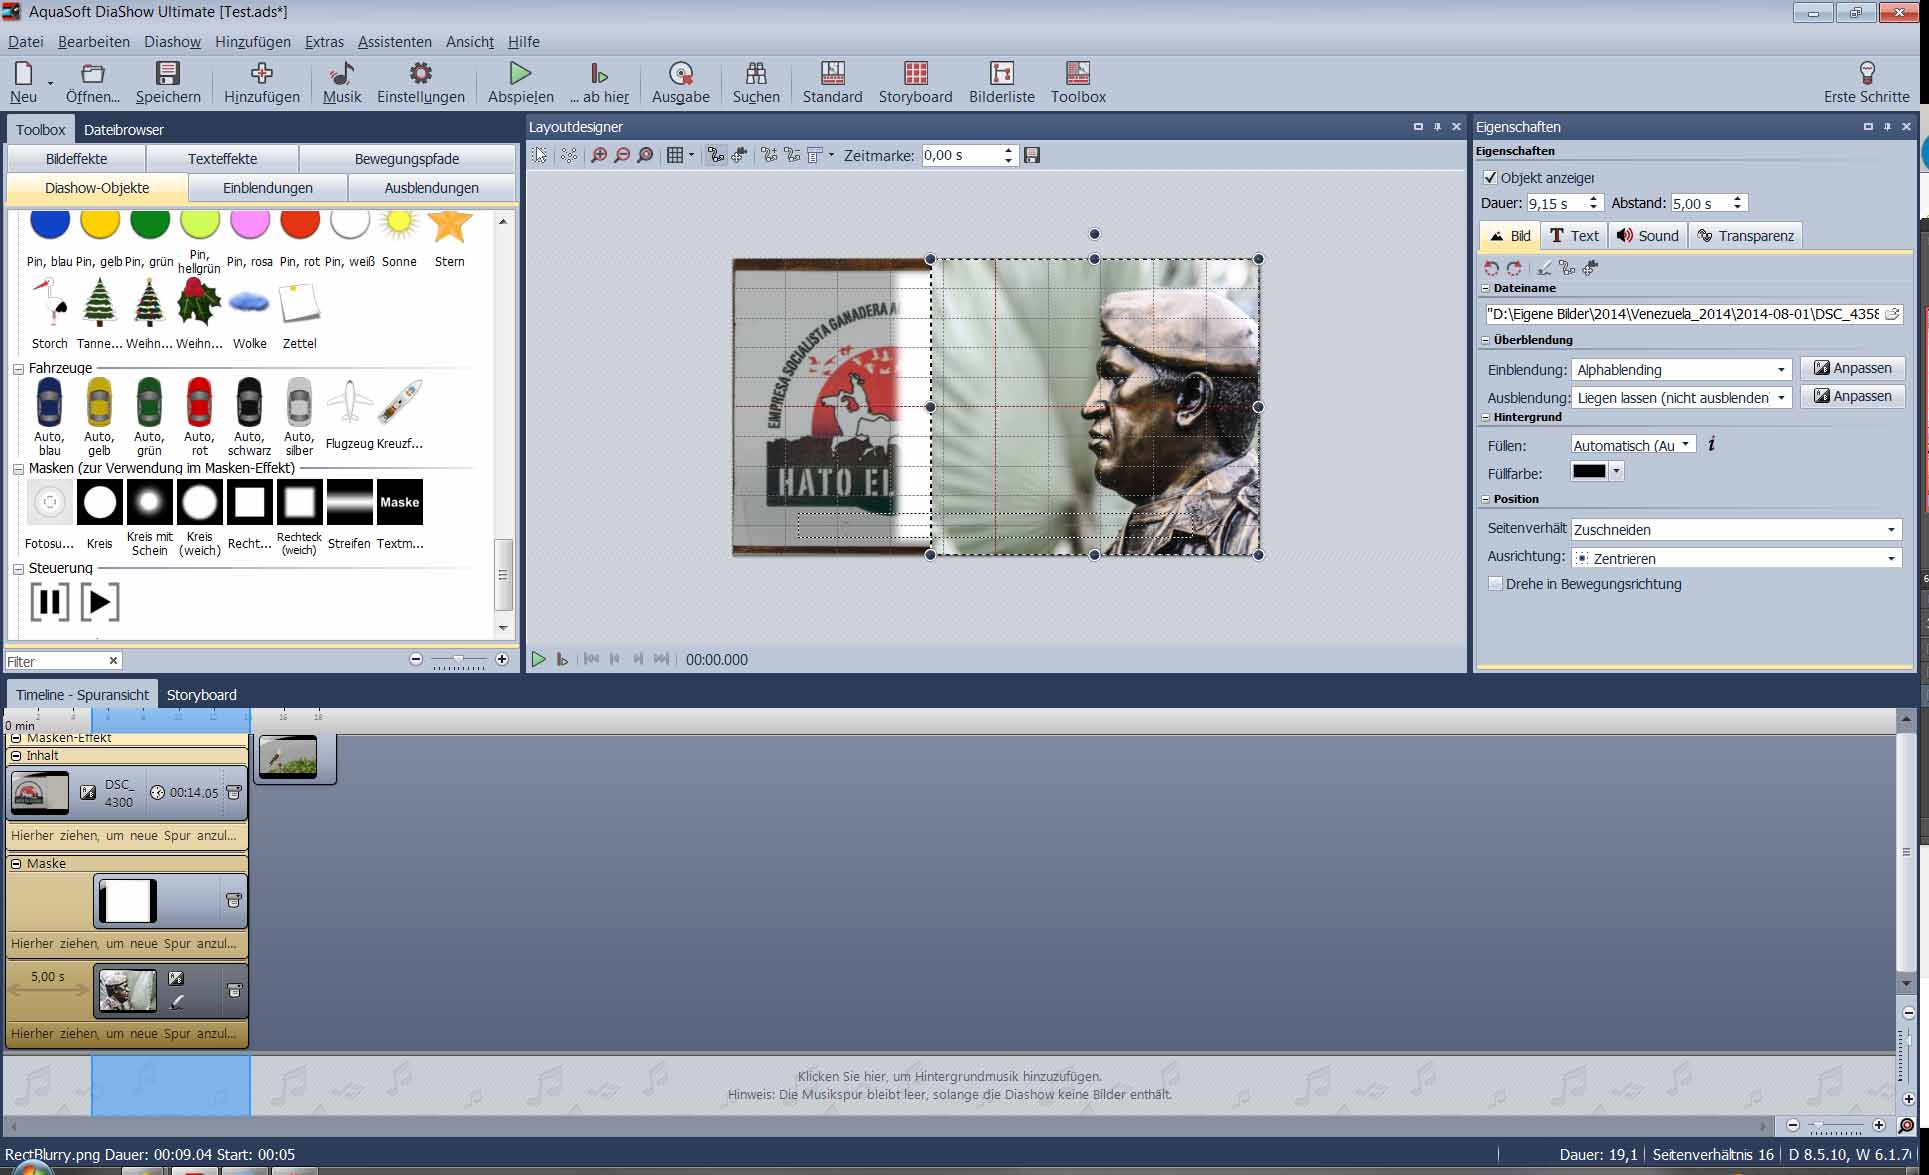Viewport: 1929px width, 1175px height.
Task: Open the Einblendung Alphablending dropdown
Action: [x=1780, y=370]
